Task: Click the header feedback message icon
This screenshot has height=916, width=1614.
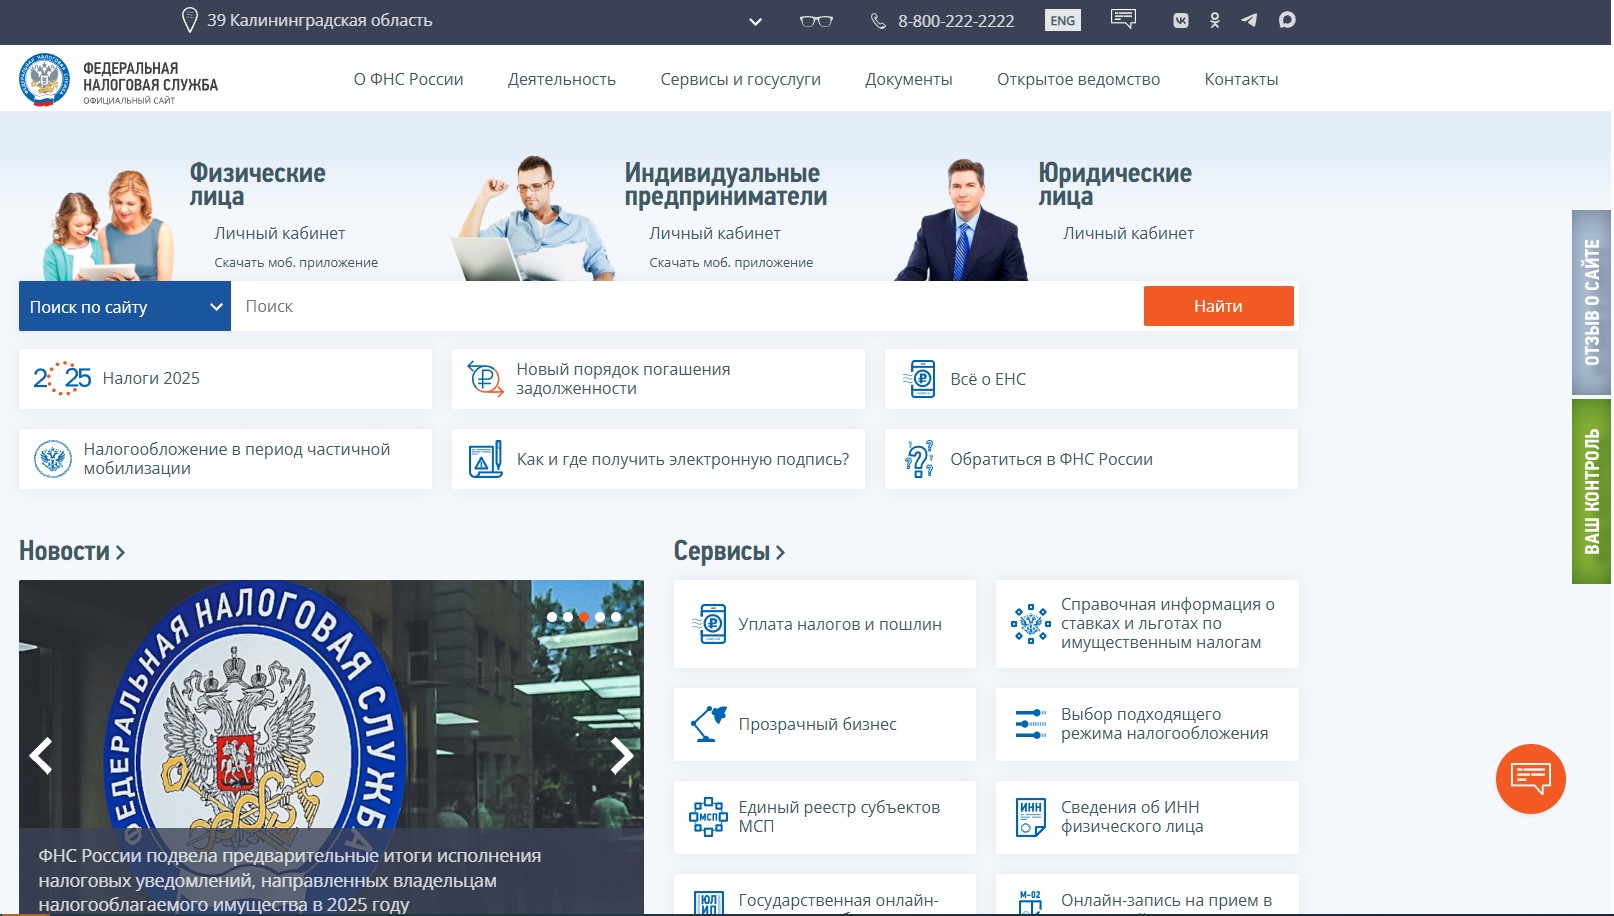Action: point(1123,19)
